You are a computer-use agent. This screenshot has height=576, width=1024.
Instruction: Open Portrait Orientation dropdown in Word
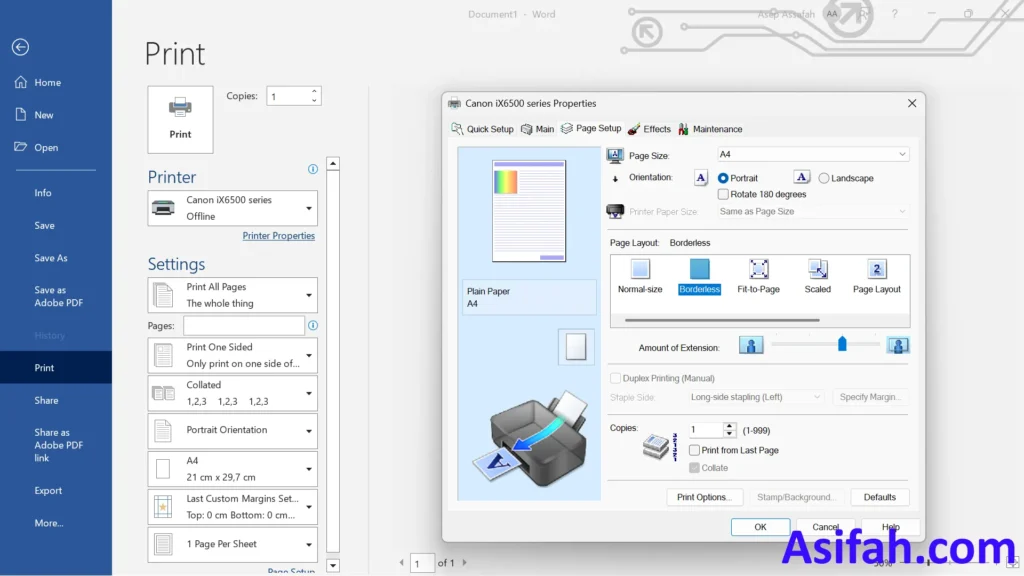point(232,430)
